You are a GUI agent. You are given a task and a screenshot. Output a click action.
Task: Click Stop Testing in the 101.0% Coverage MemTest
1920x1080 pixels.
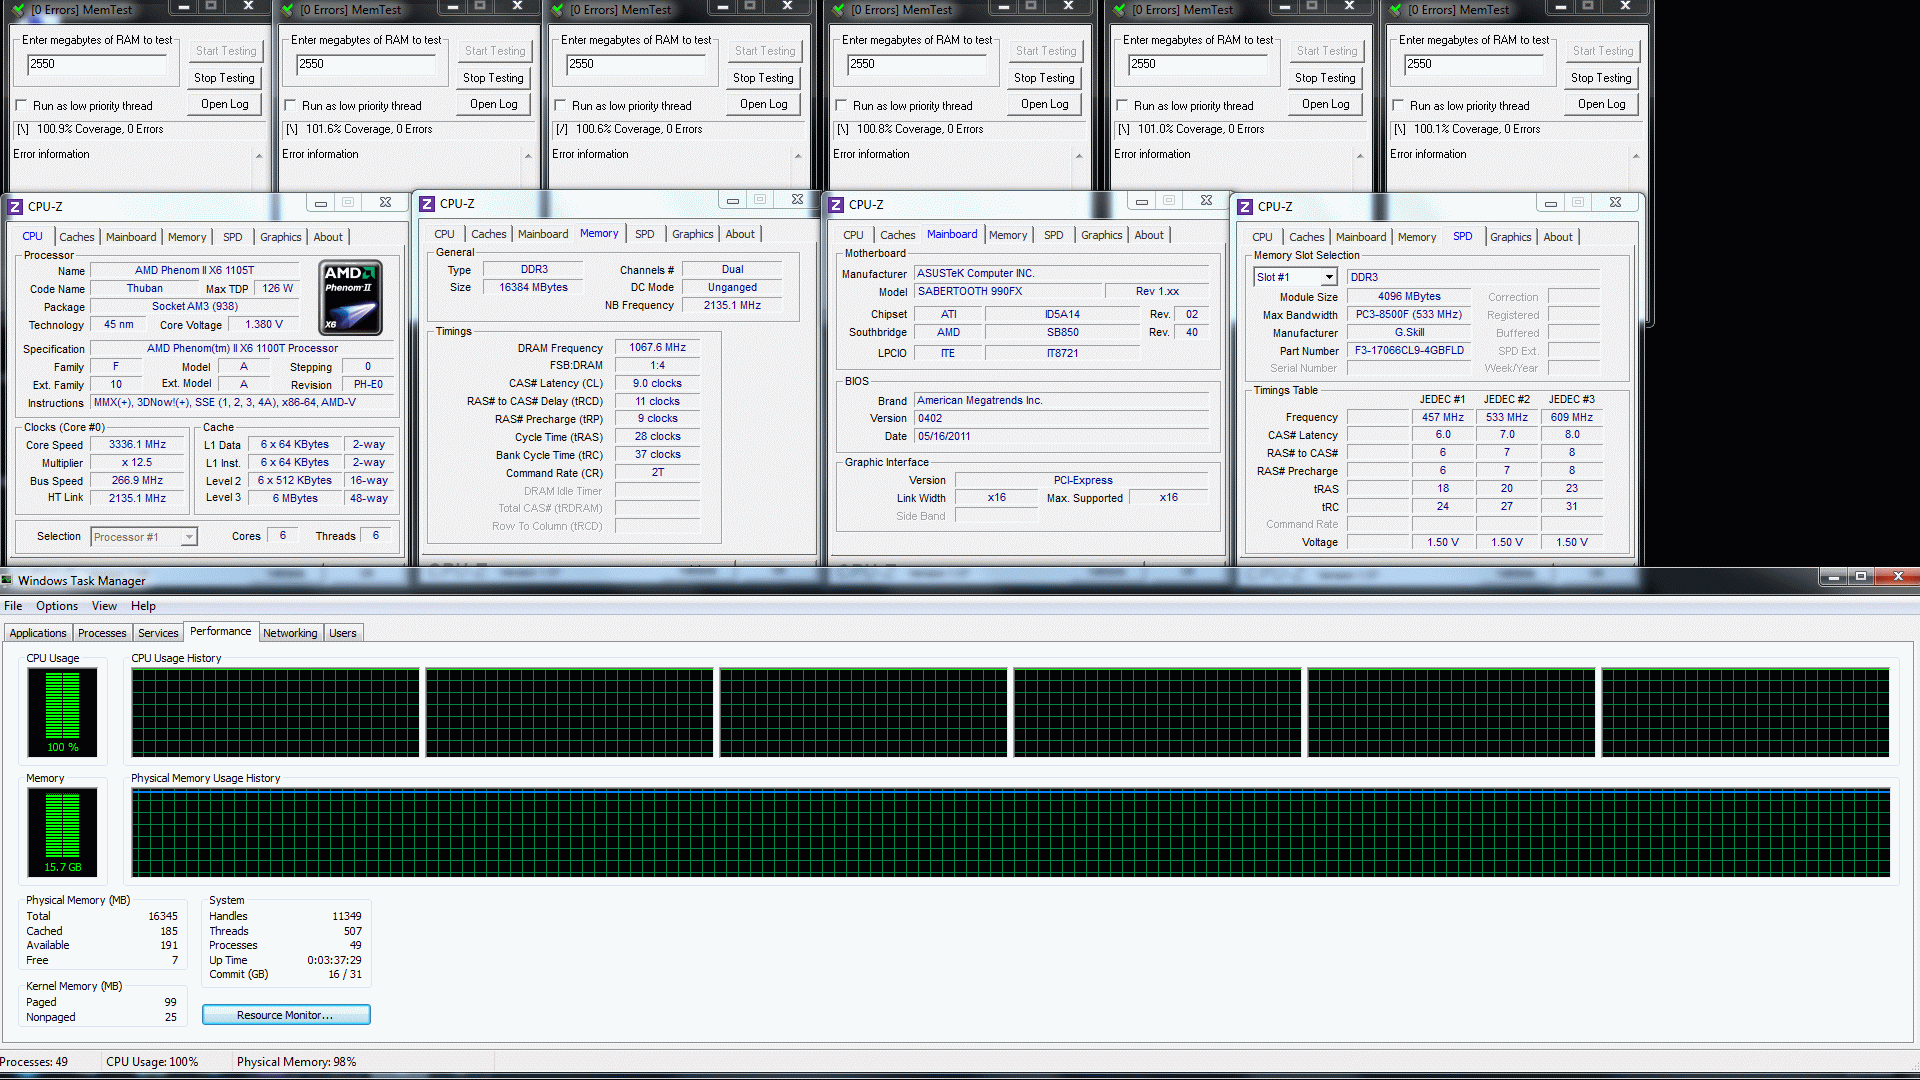pyautogui.click(x=1325, y=78)
